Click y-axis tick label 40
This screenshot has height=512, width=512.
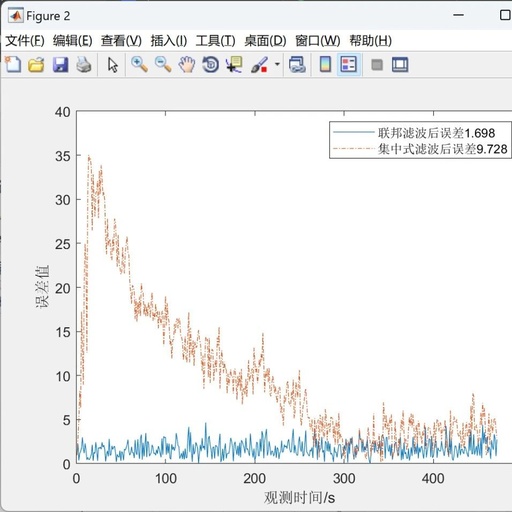click(63, 112)
